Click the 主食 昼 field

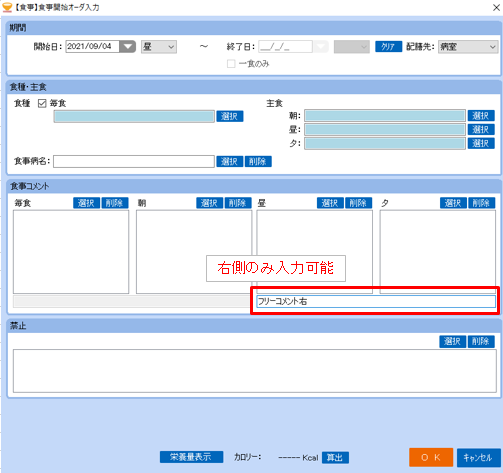385,129
